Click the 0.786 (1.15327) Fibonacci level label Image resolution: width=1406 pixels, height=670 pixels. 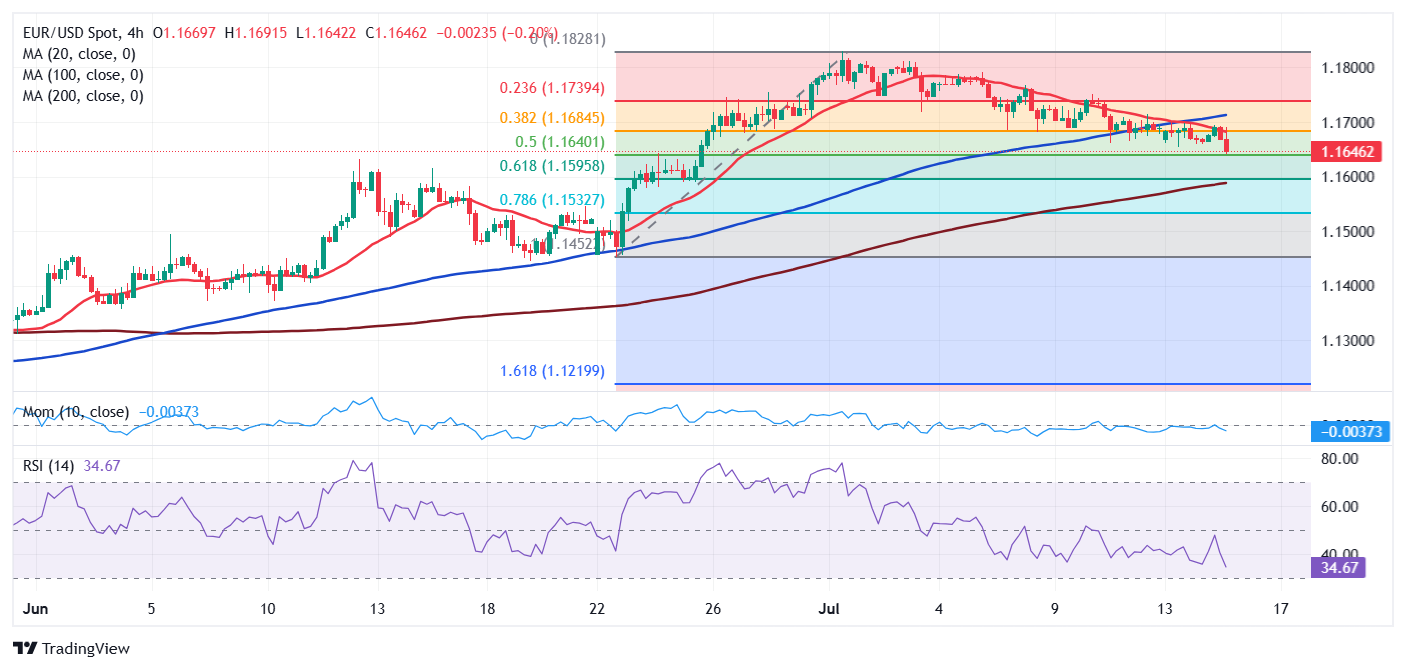click(556, 200)
